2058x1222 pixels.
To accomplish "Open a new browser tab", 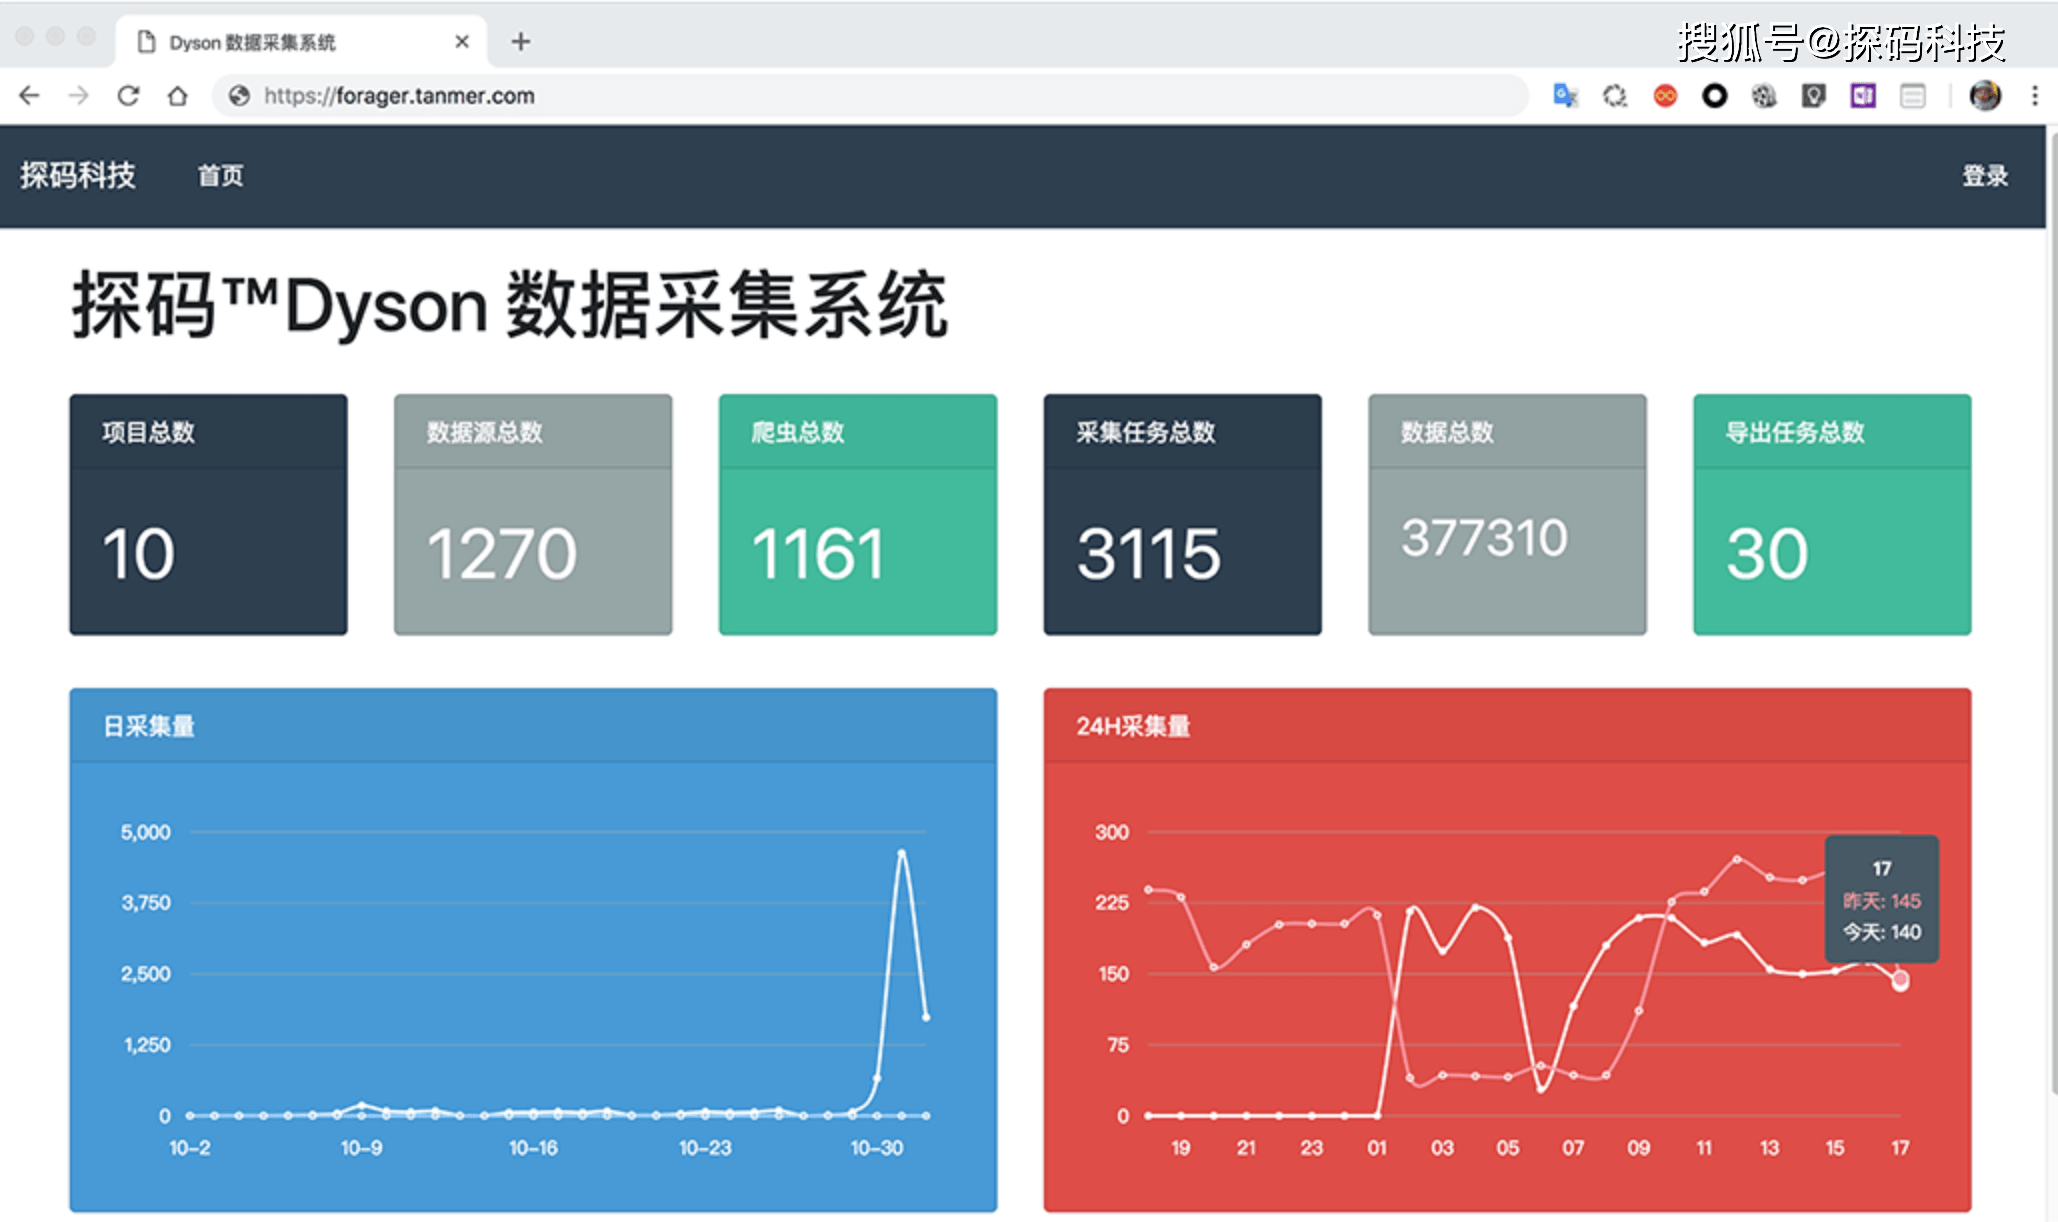I will pyautogui.click(x=520, y=42).
